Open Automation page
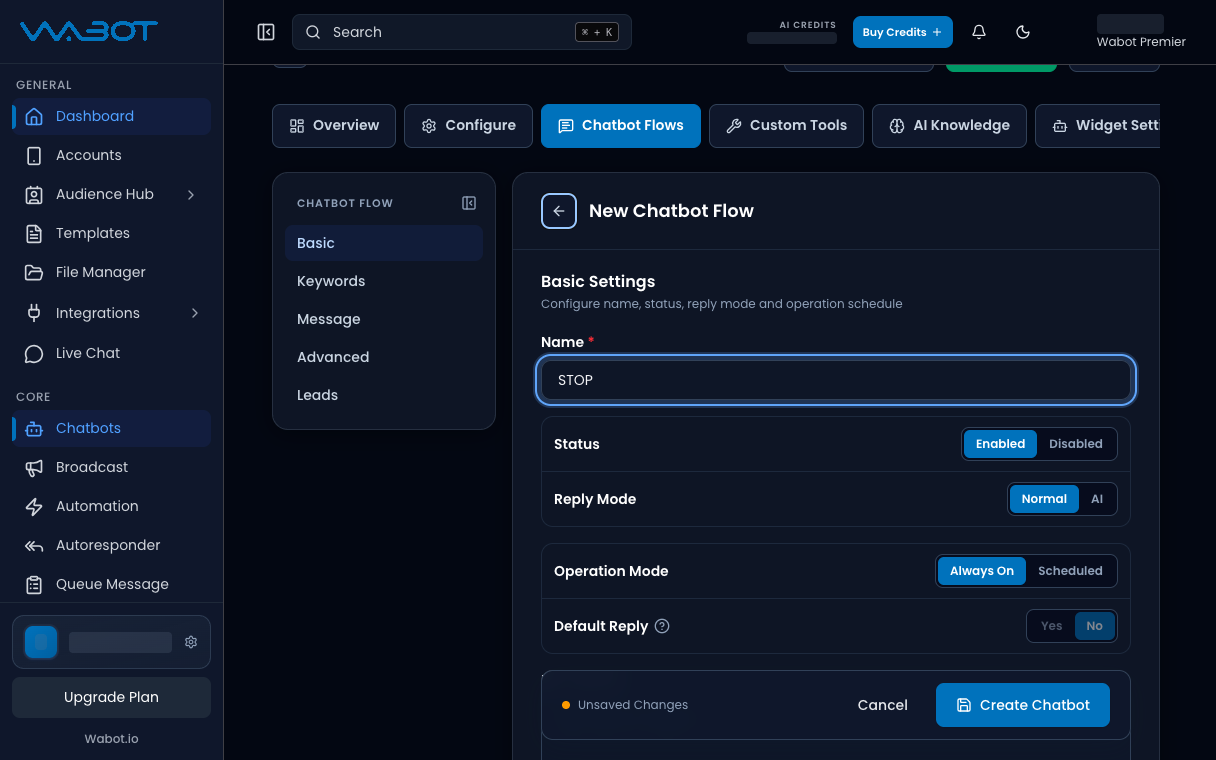1216x760 pixels. click(x=111, y=506)
